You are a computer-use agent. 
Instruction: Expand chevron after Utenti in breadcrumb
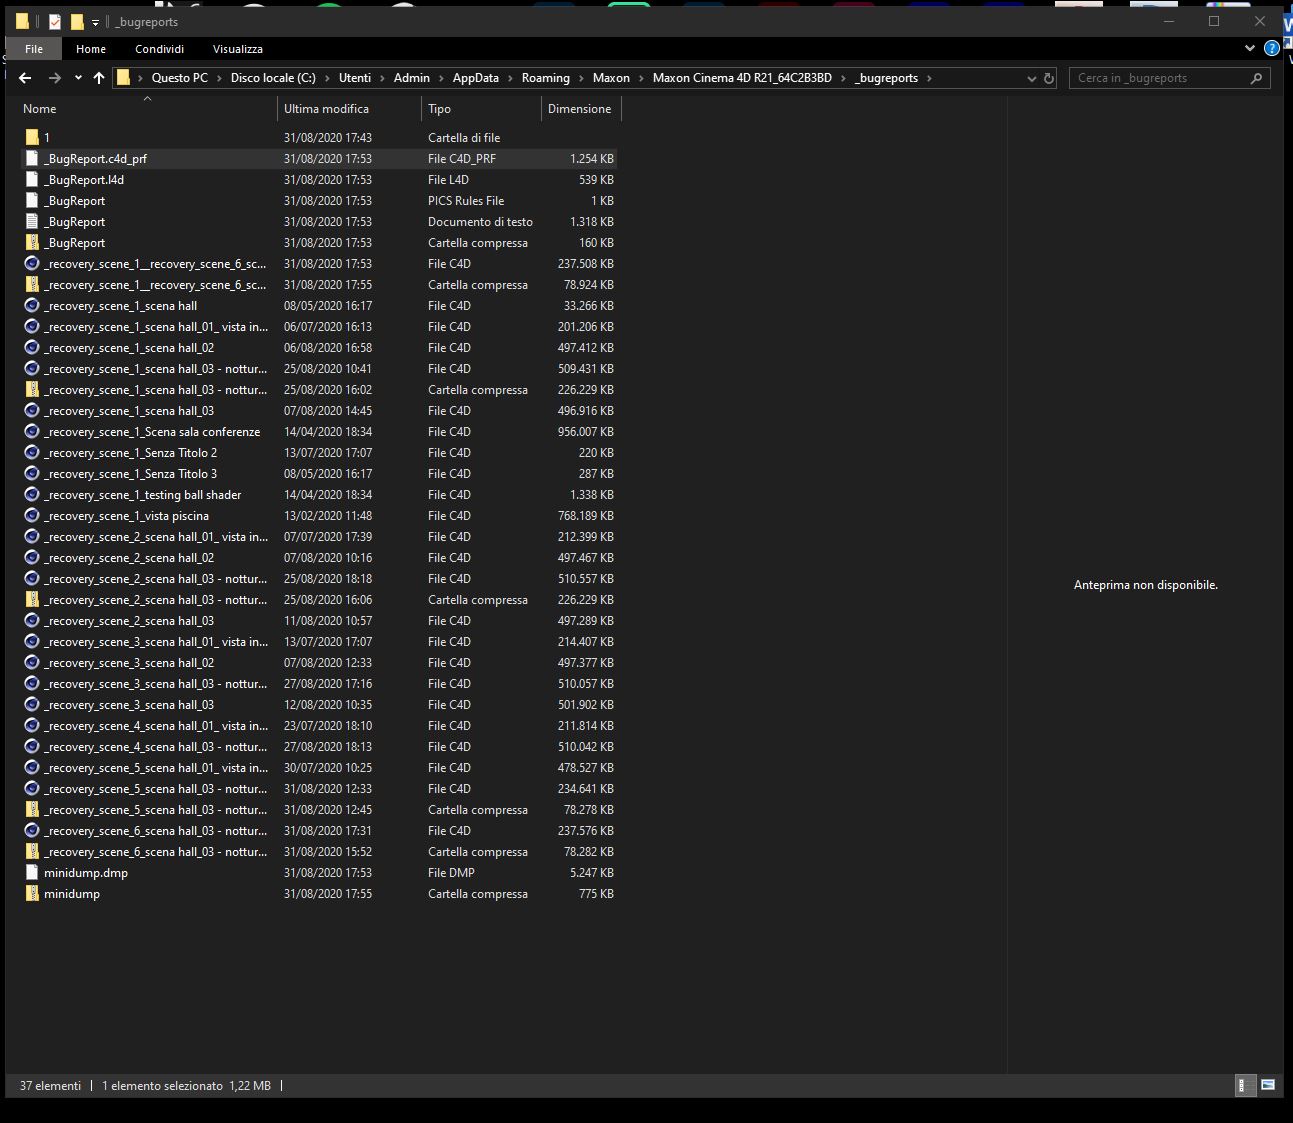382,78
